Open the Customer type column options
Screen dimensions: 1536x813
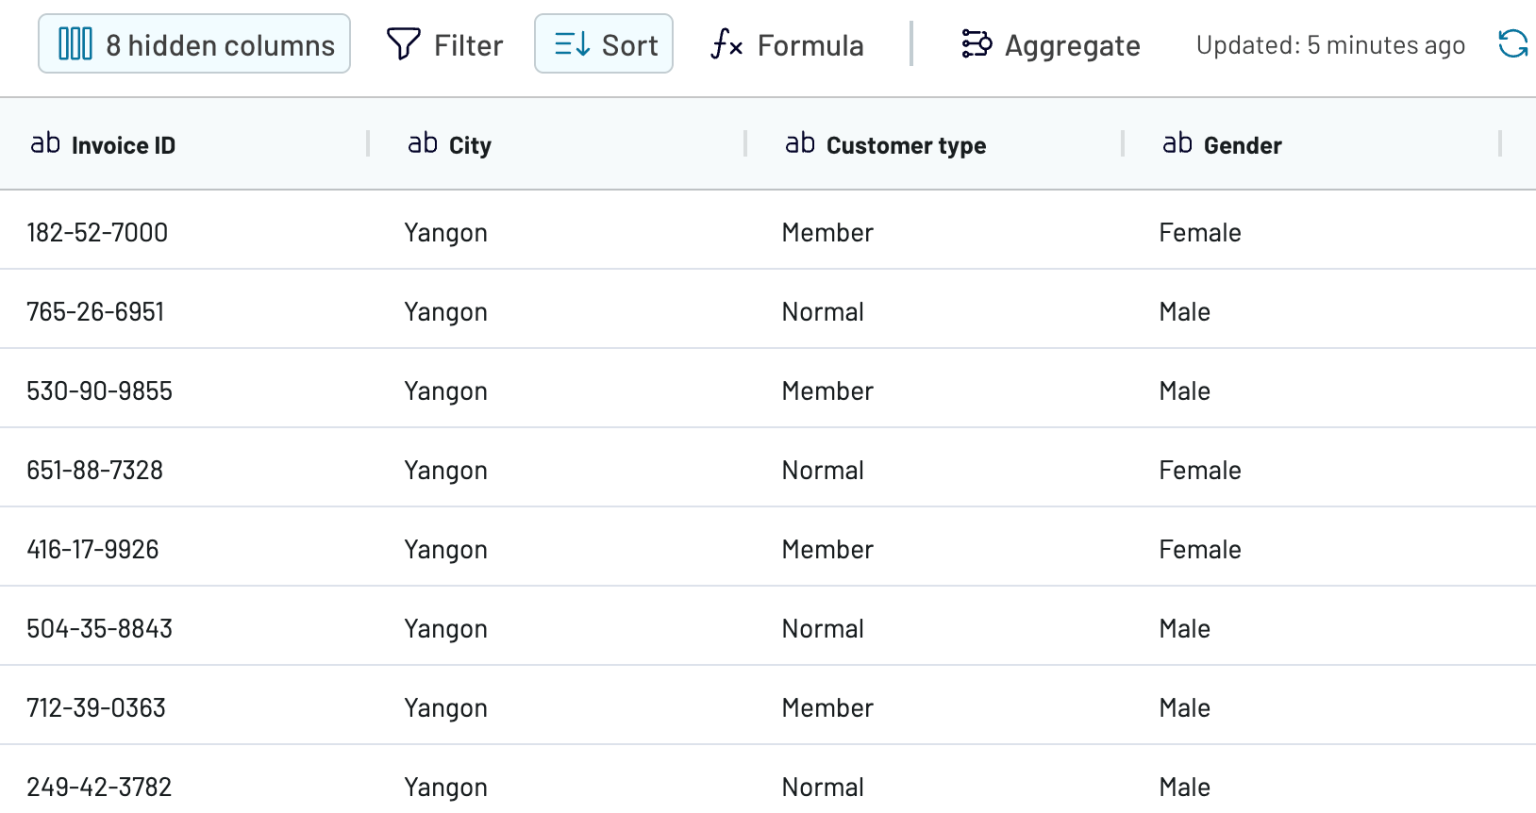pyautogui.click(x=905, y=145)
